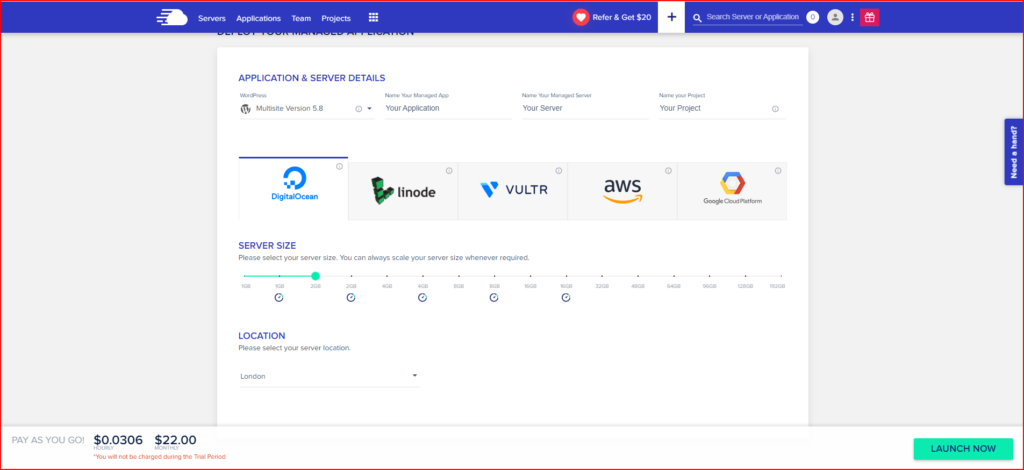The width and height of the screenshot is (1024, 470).
Task: Click the info icon on DigitalOcean card
Action: click(x=340, y=166)
